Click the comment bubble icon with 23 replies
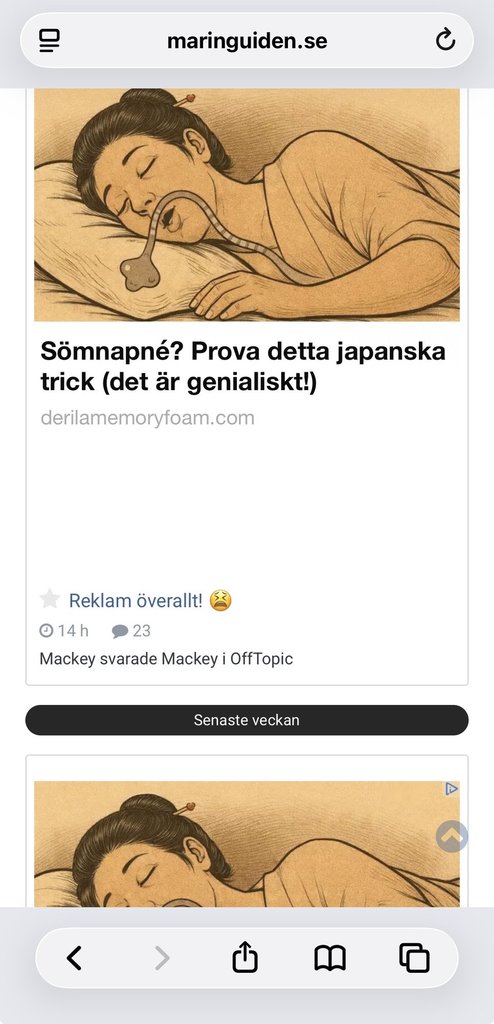 (120, 632)
